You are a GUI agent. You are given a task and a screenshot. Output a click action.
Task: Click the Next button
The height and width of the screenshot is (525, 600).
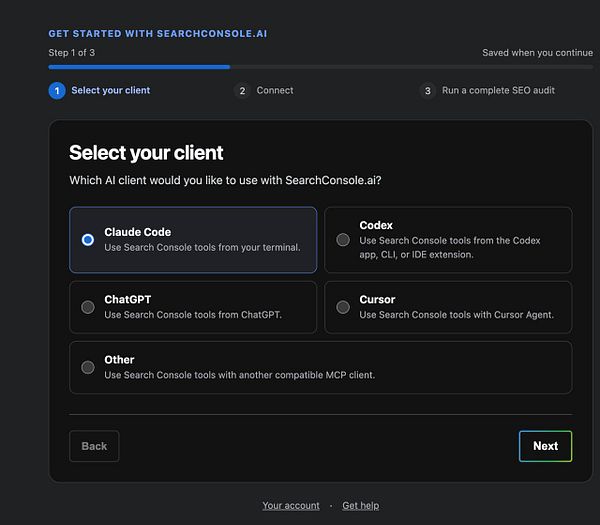(545, 446)
